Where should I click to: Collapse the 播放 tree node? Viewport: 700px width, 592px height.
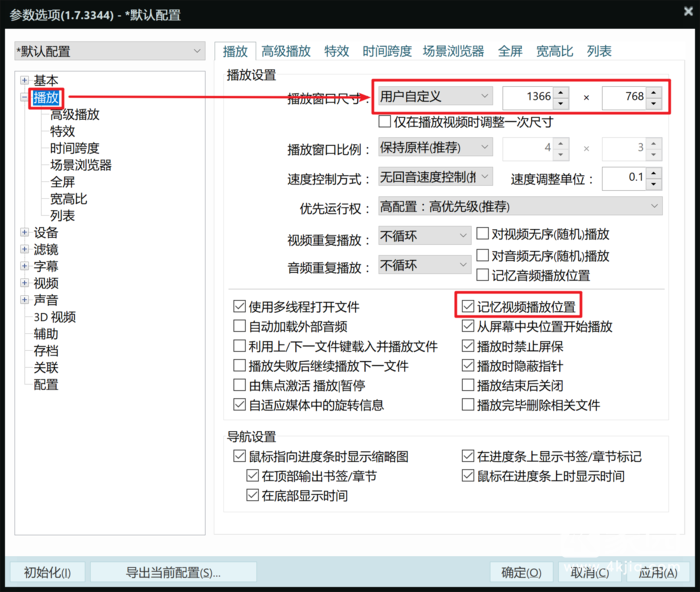pyautogui.click(x=25, y=98)
